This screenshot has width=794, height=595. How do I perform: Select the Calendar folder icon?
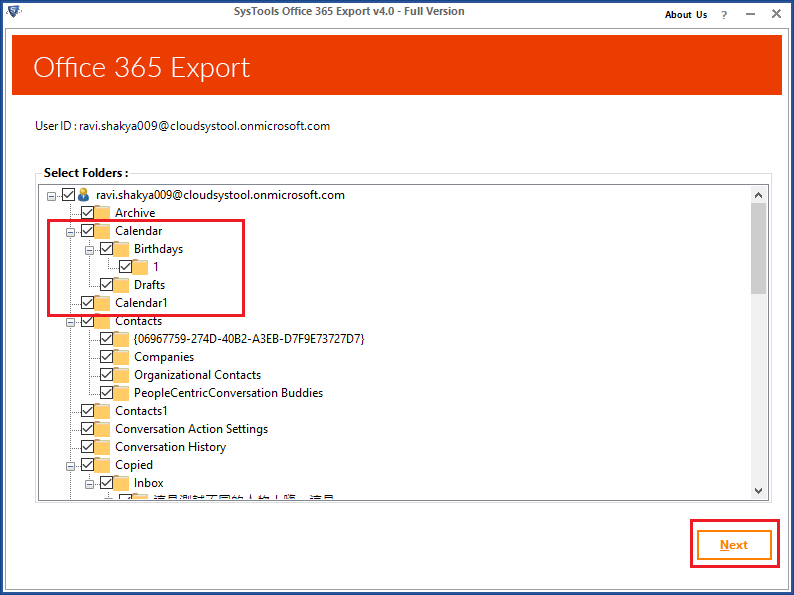102,231
